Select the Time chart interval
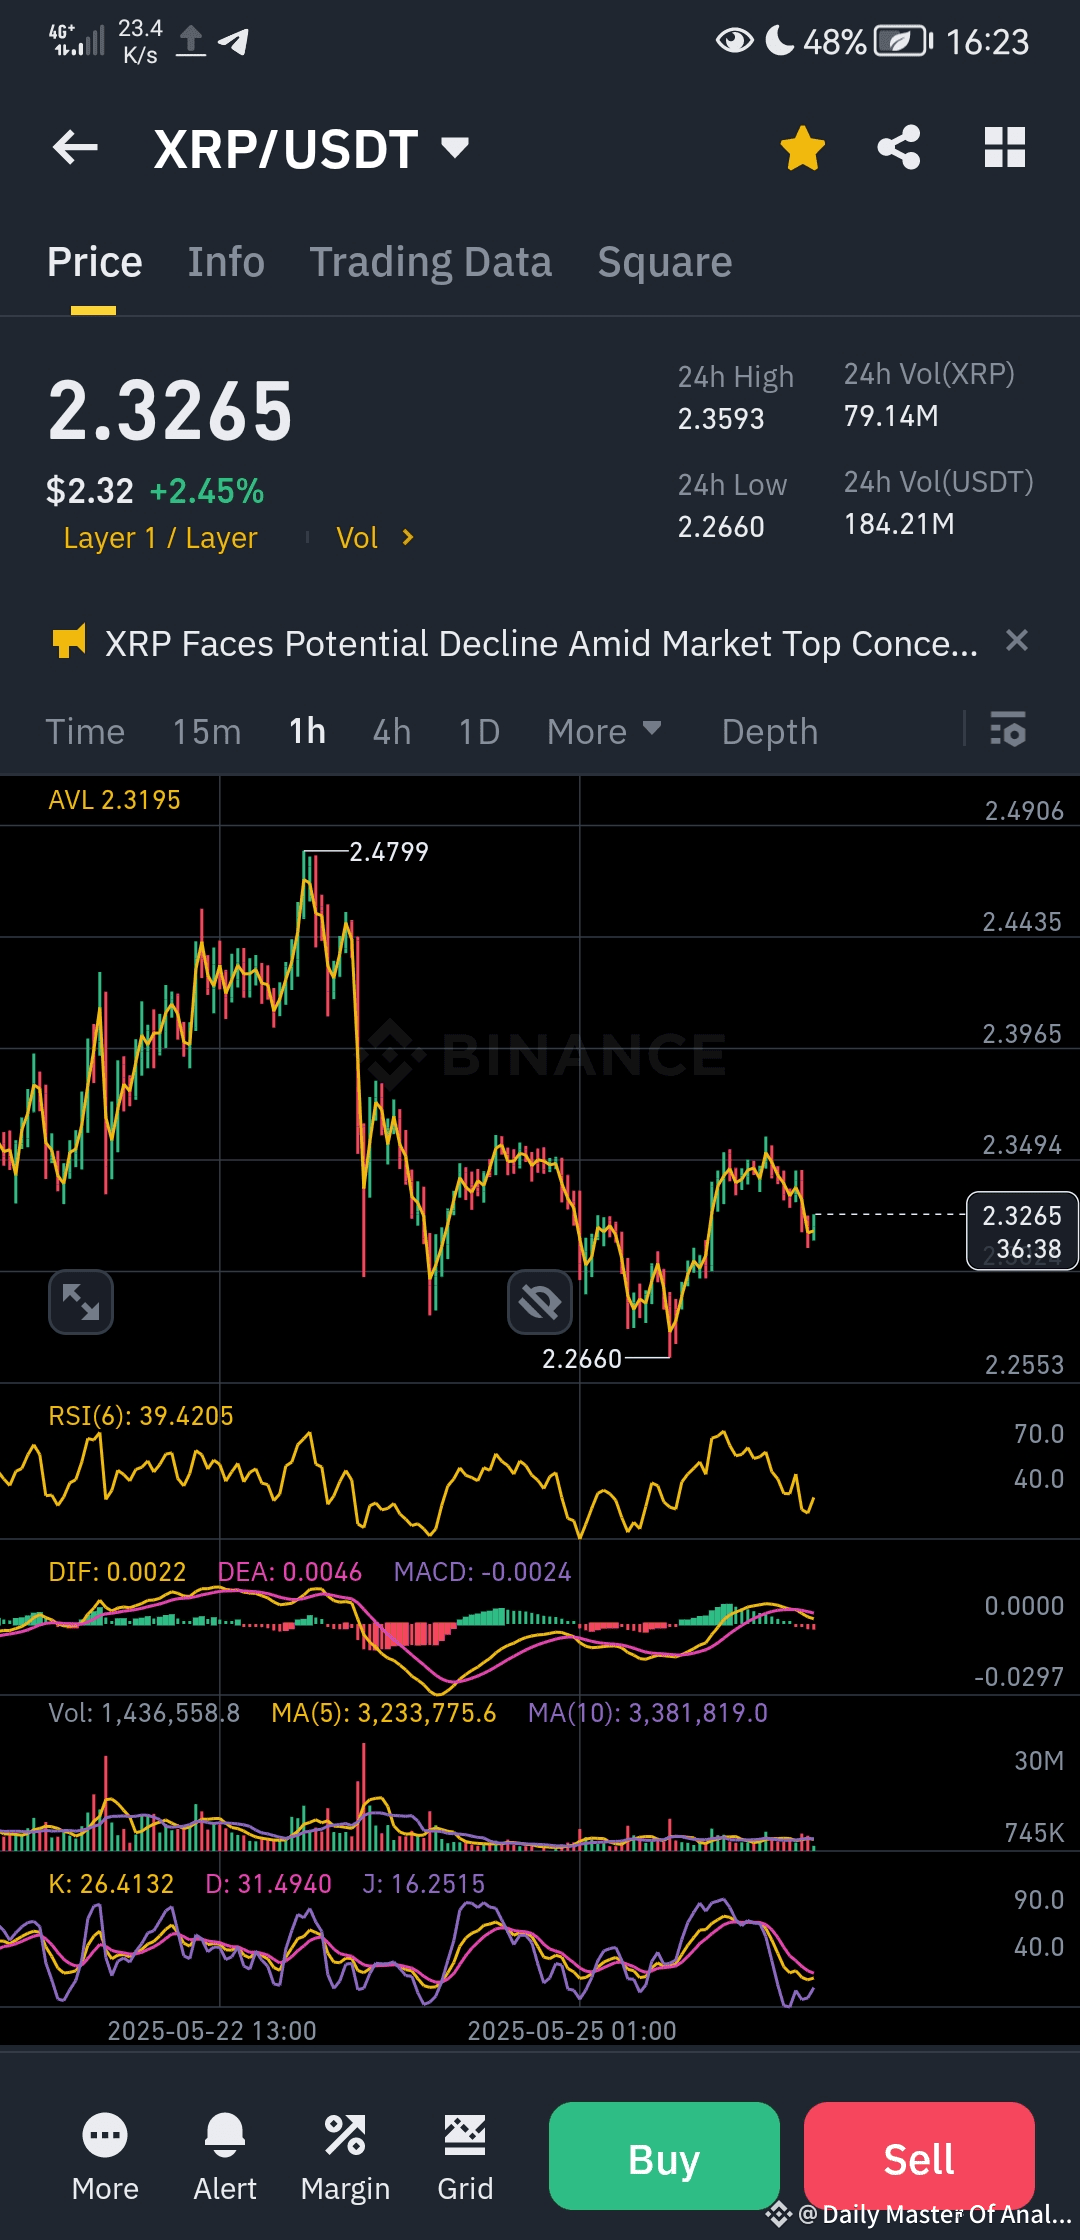The height and width of the screenshot is (2240, 1080). 85,732
